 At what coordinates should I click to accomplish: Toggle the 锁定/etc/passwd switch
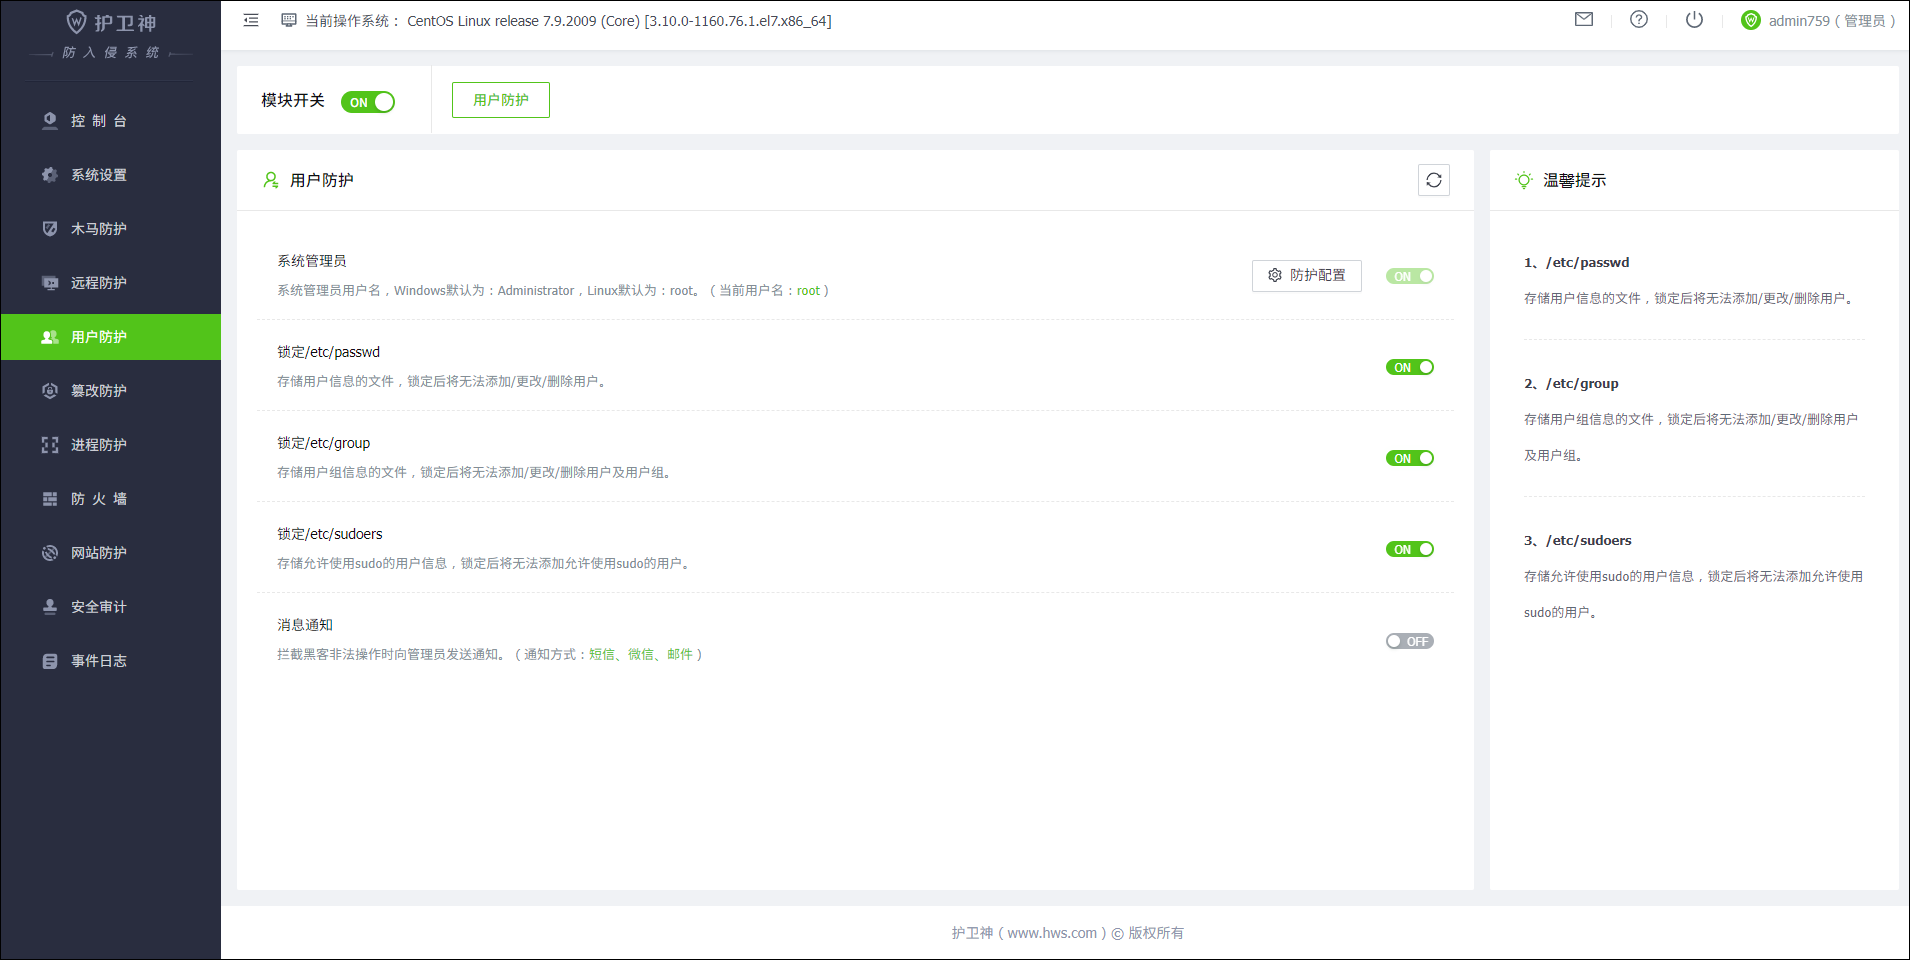tap(1410, 367)
